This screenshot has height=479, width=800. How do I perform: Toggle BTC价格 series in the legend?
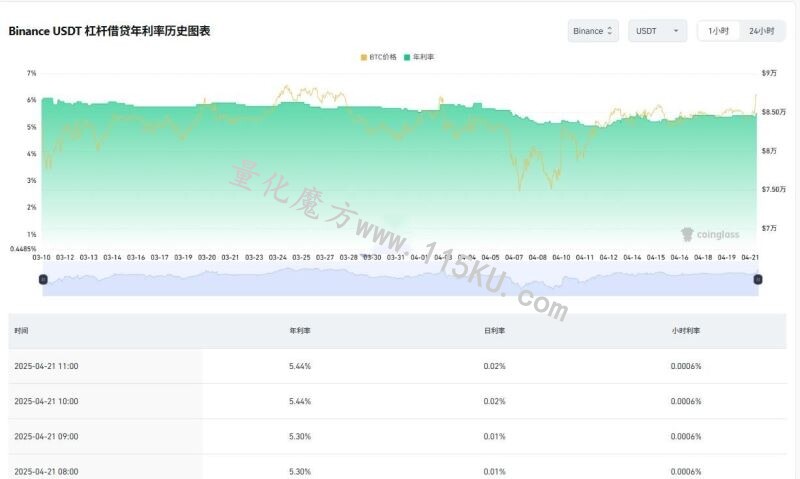coord(378,57)
